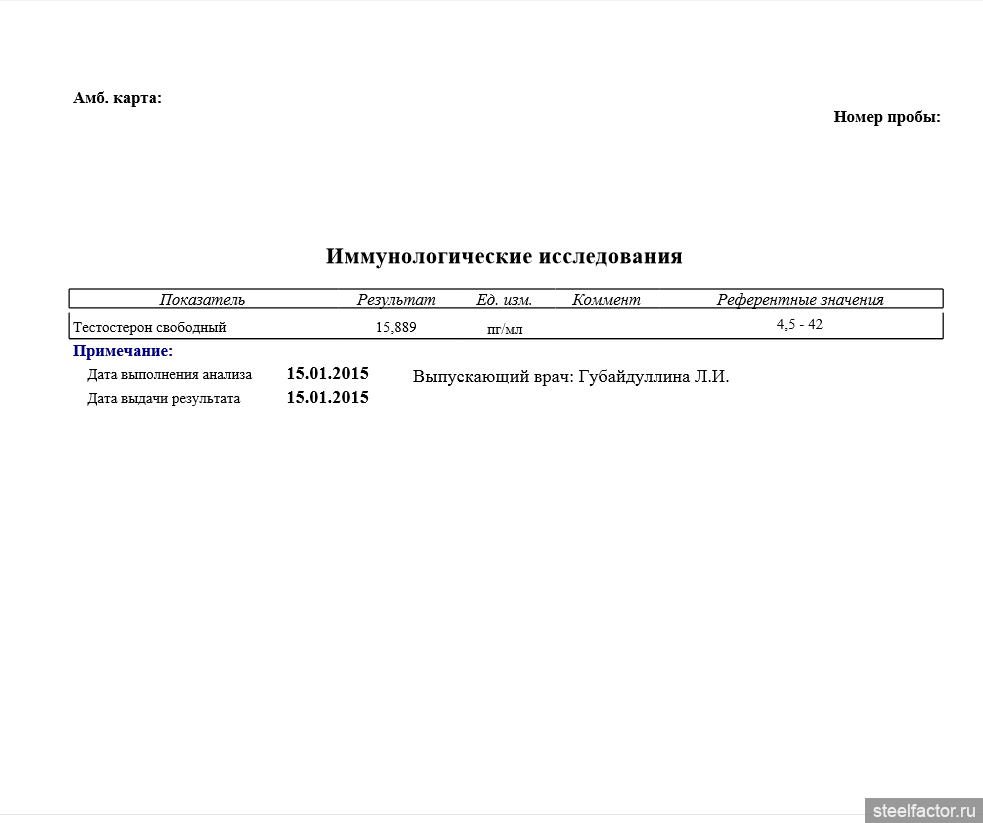The height and width of the screenshot is (823, 983).
Task: Select the 'Тестостерон свободный' row name
Action: click(150, 327)
